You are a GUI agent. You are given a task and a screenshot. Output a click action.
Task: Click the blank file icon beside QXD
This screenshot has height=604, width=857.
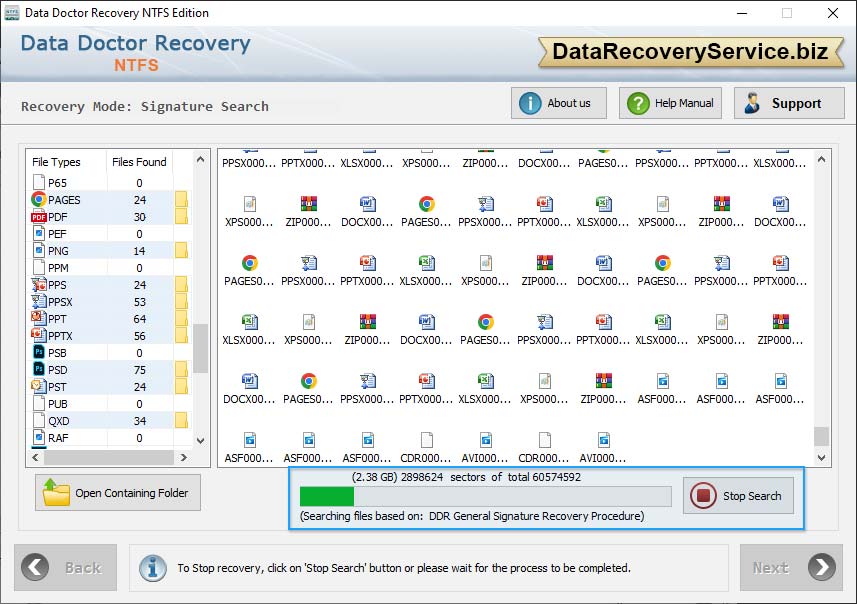[39, 420]
